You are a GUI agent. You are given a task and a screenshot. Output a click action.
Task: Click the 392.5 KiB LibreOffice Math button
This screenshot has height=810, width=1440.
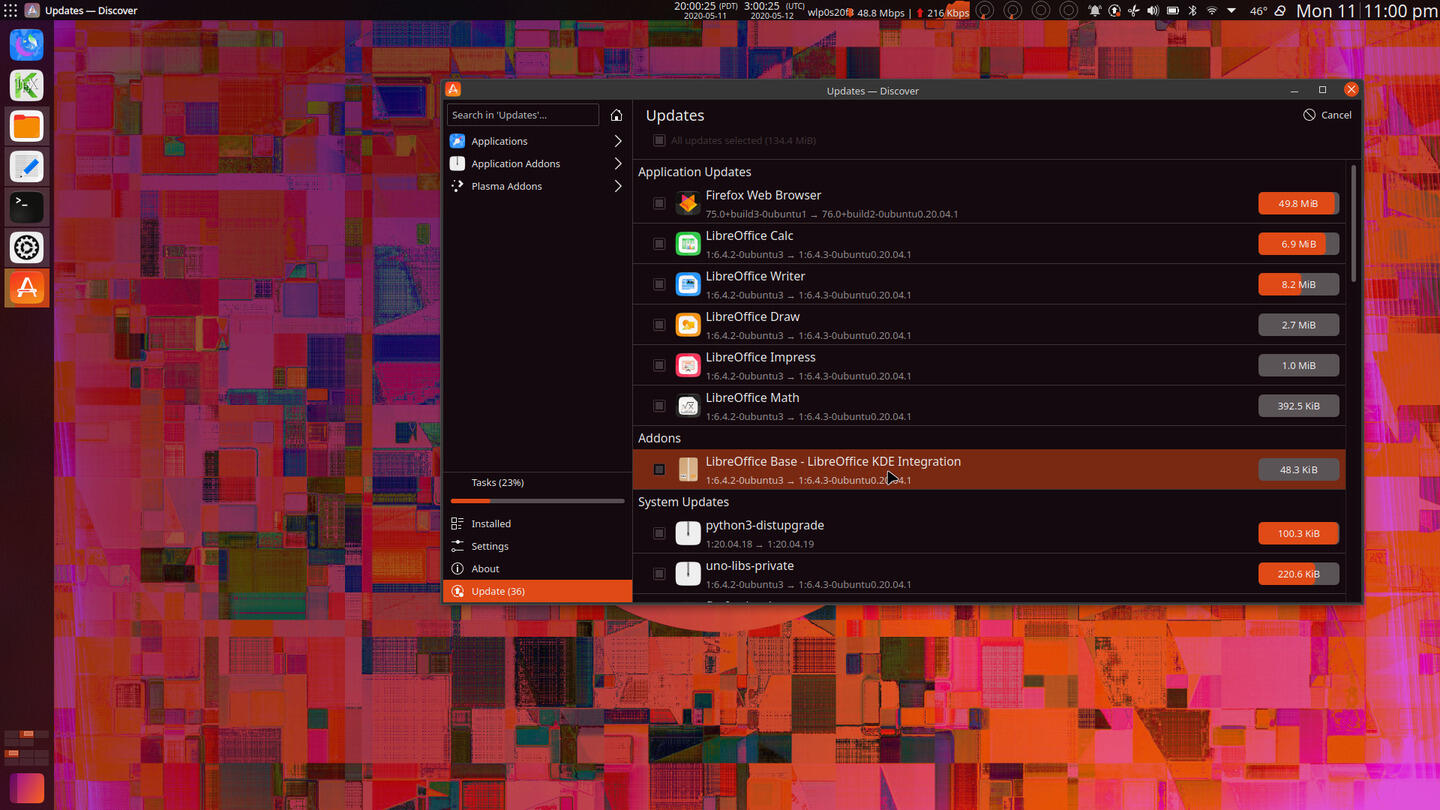click(1298, 406)
